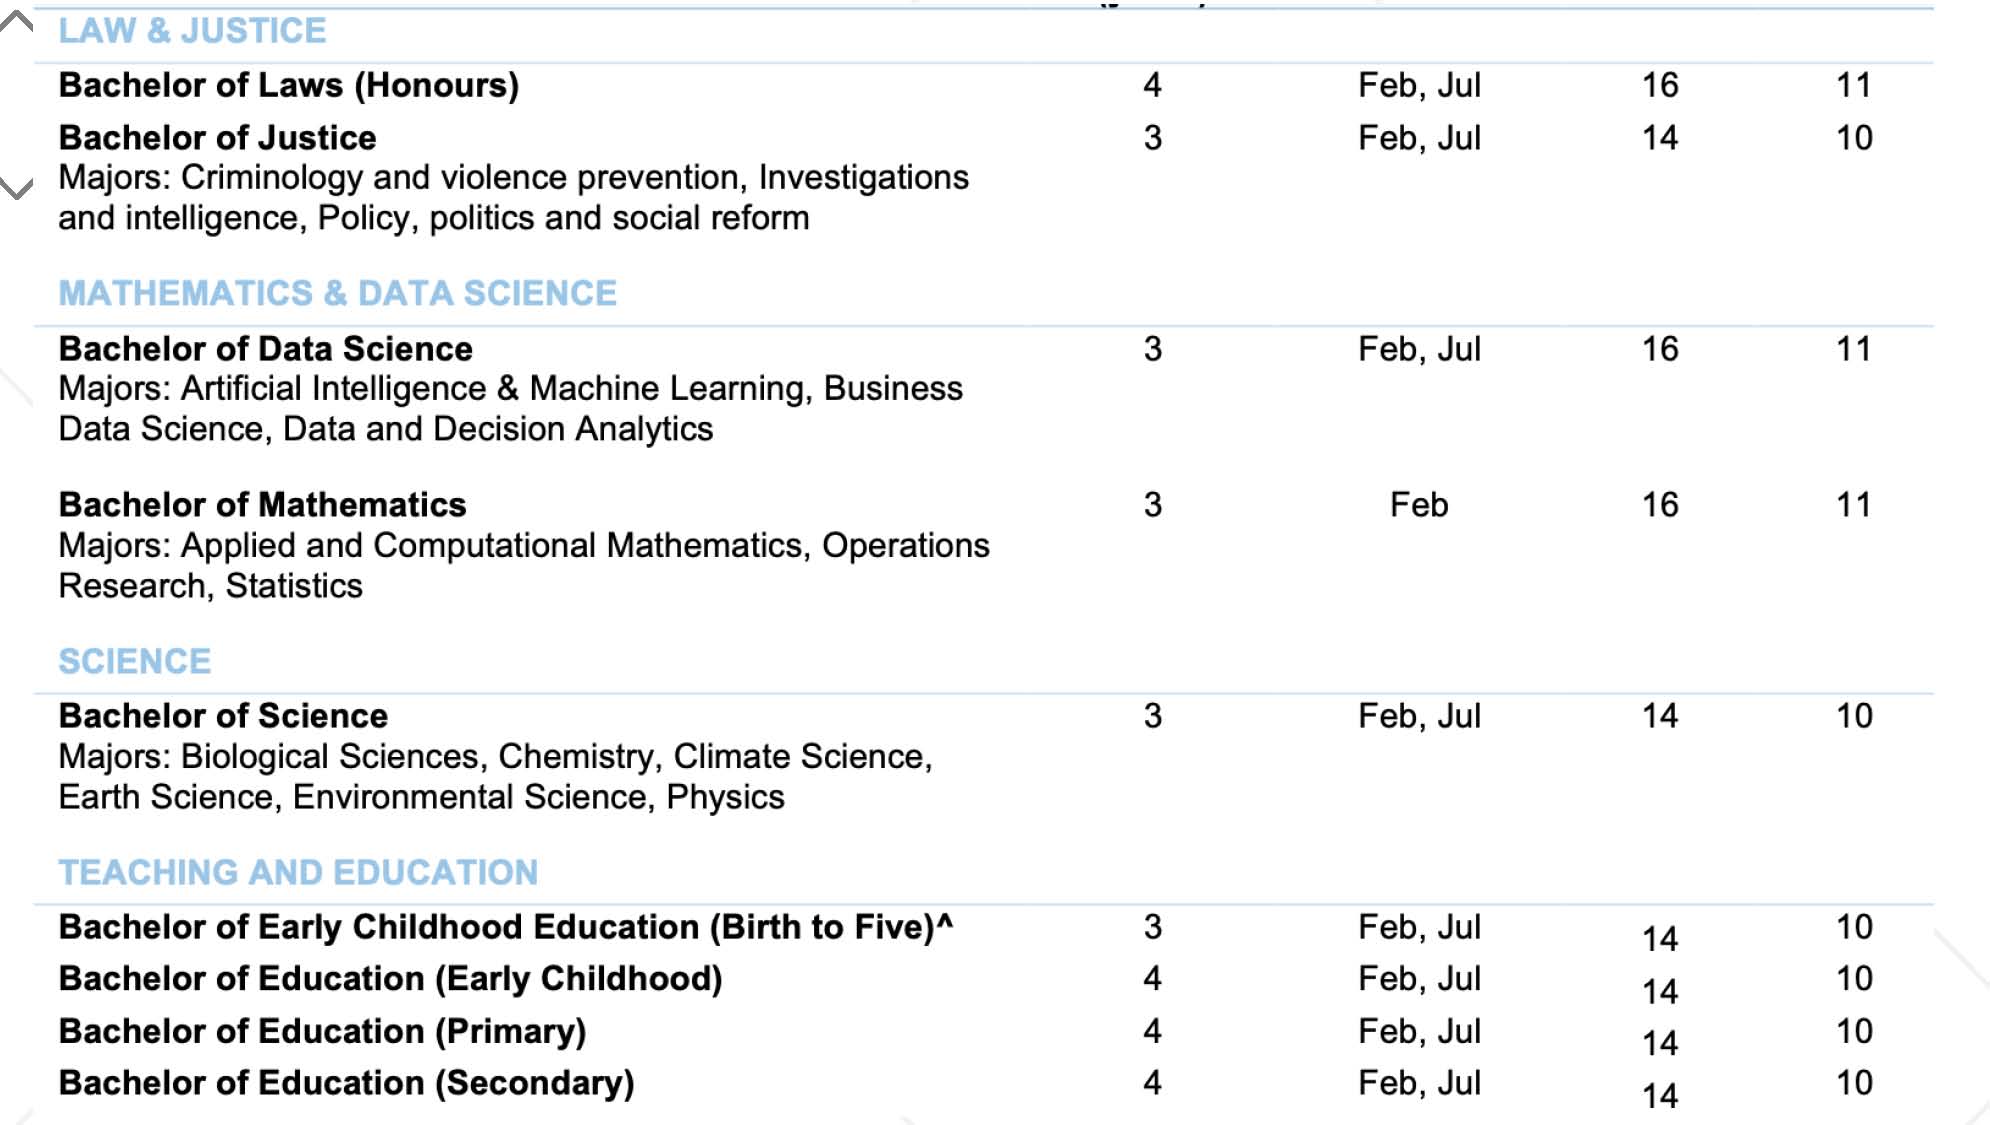Image resolution: width=1990 pixels, height=1125 pixels.
Task: Click the Bachelor of Education (Primary) title
Action: point(322,1031)
